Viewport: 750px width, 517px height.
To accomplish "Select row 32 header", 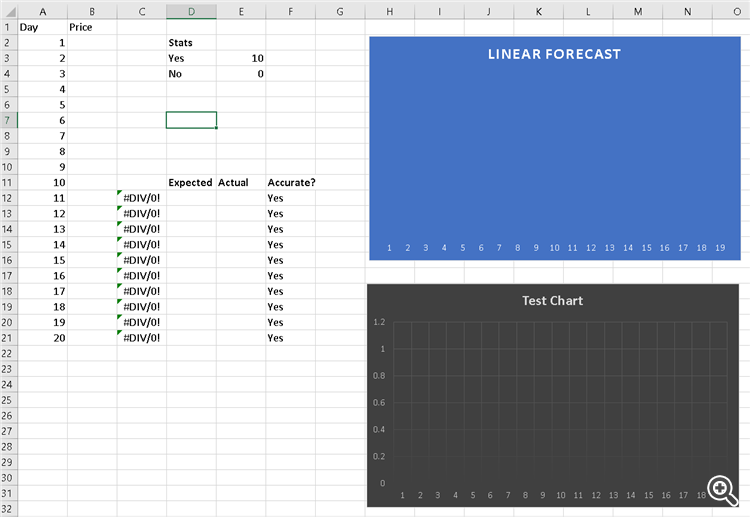I will tap(8, 508).
